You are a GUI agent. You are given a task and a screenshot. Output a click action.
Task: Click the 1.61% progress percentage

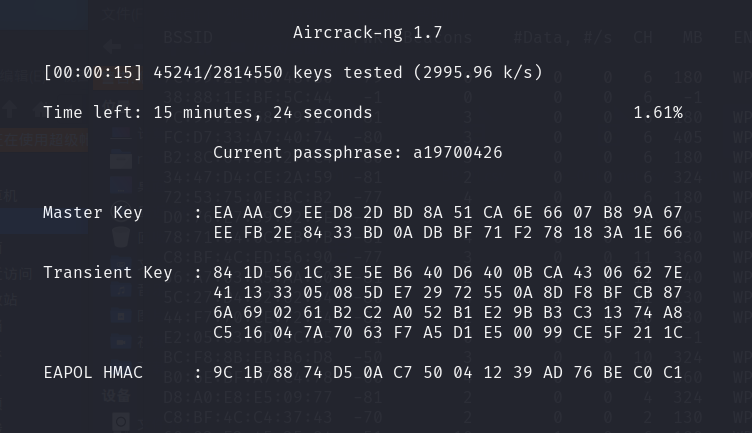pos(657,113)
